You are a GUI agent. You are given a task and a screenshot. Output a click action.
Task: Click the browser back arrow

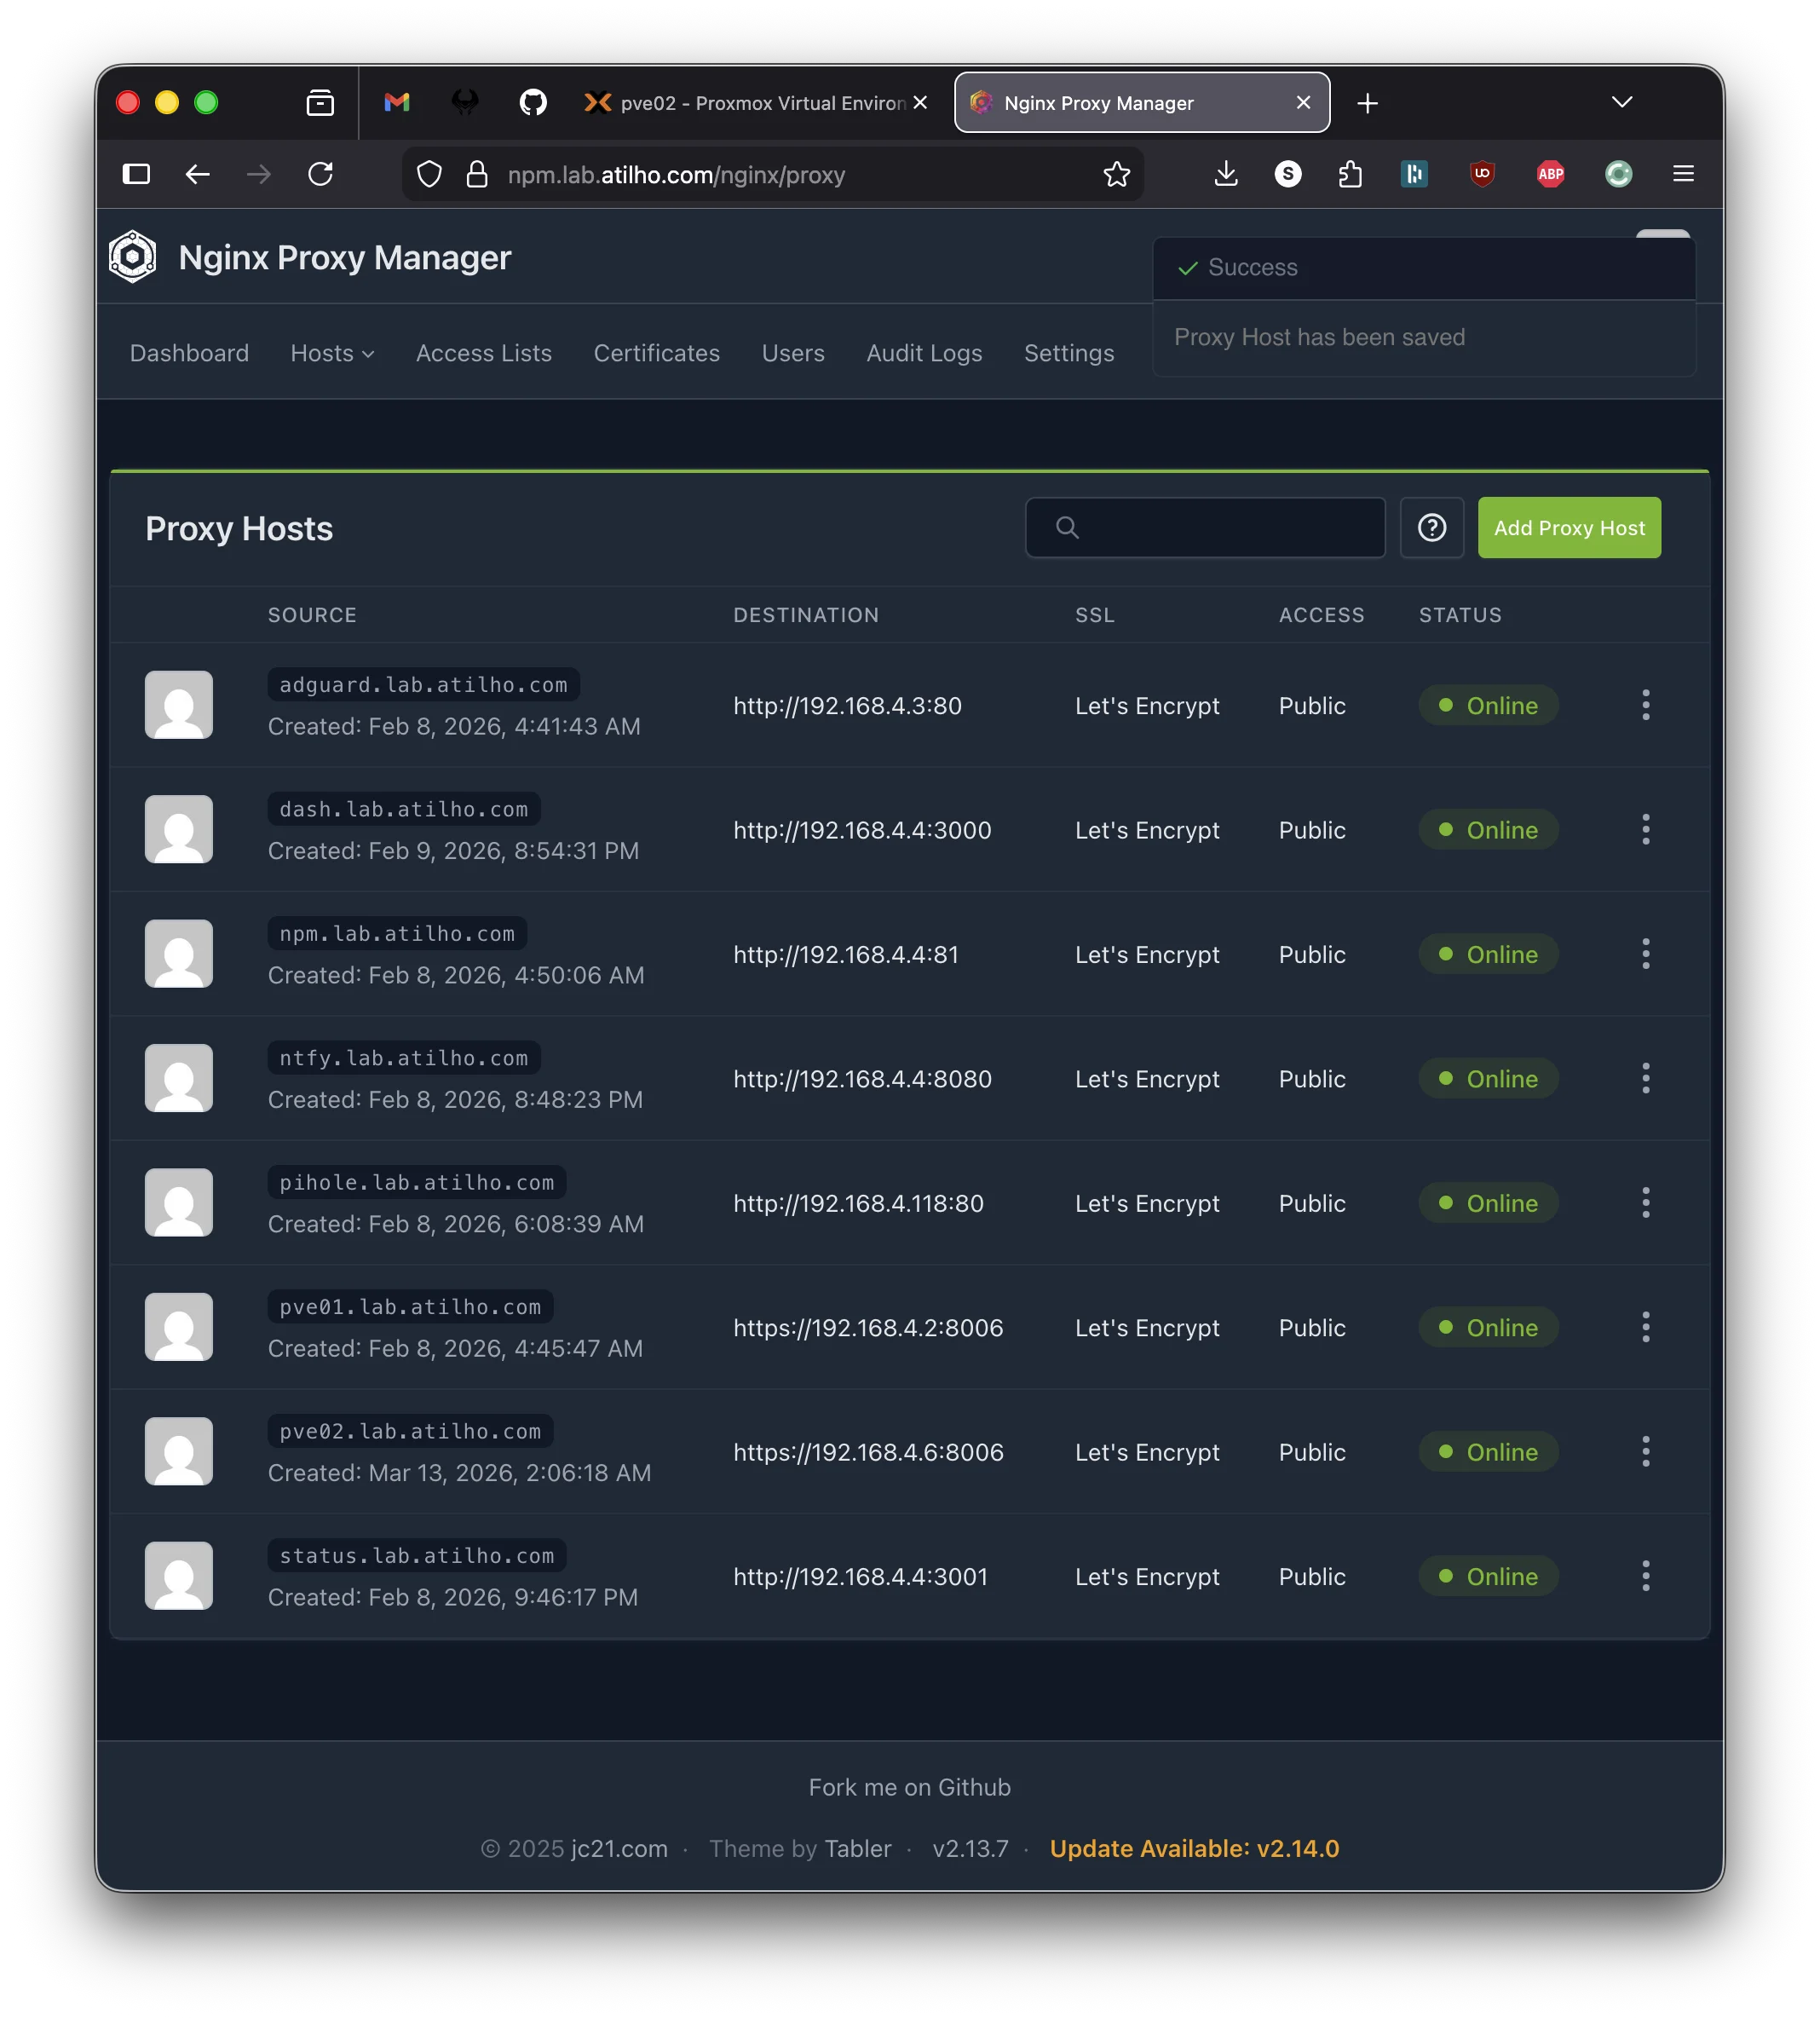[198, 173]
